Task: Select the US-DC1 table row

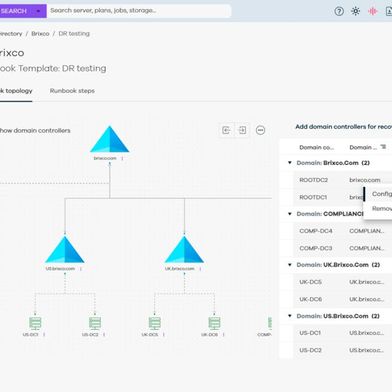Action: coord(342,333)
